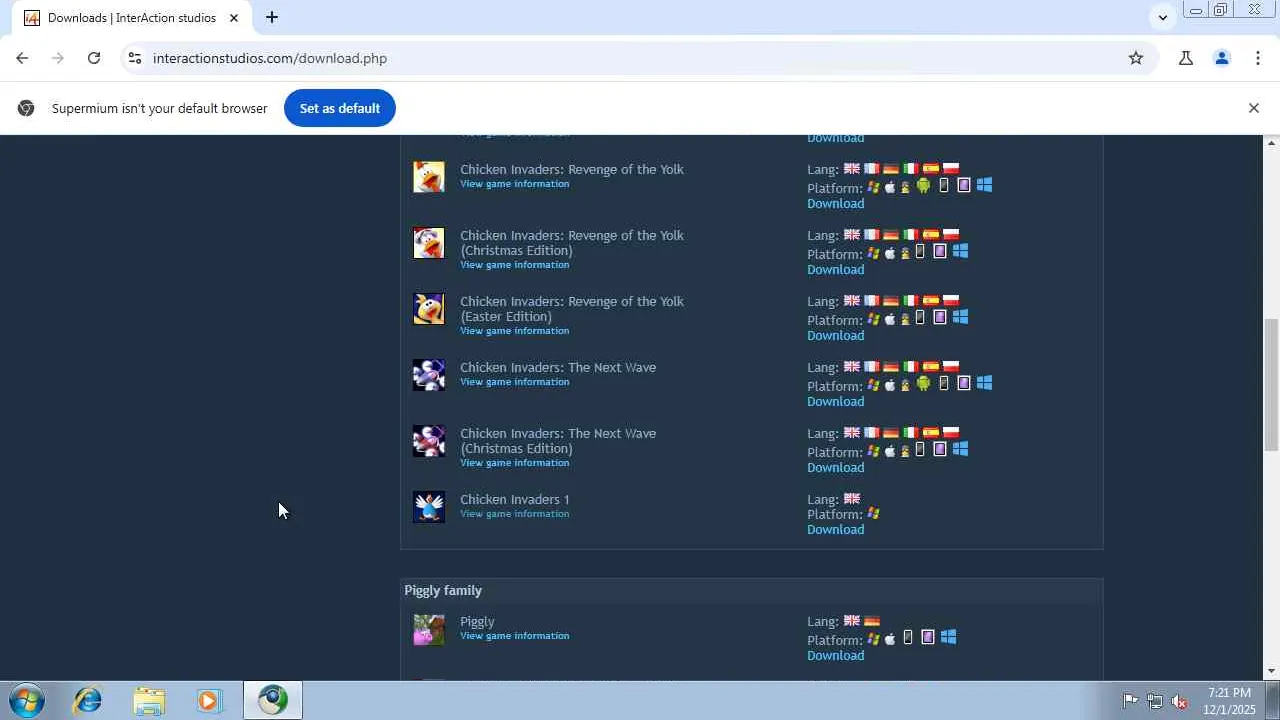The image size is (1280, 720).
Task: Open the tab search dropdown arrow
Action: point(1162,17)
